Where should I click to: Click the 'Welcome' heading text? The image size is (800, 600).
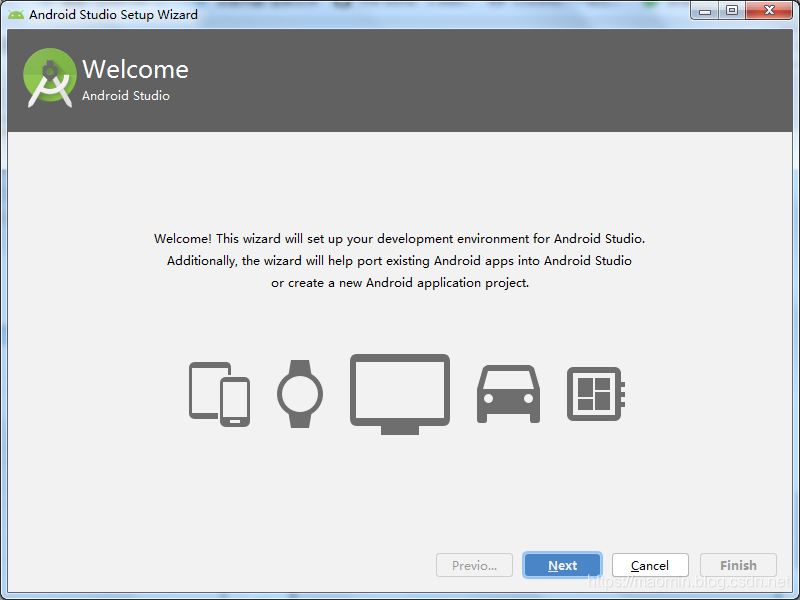(135, 69)
